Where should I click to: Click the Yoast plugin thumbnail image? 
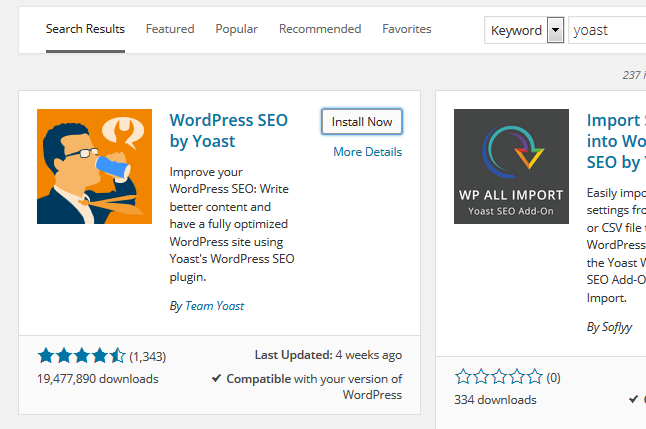94,166
